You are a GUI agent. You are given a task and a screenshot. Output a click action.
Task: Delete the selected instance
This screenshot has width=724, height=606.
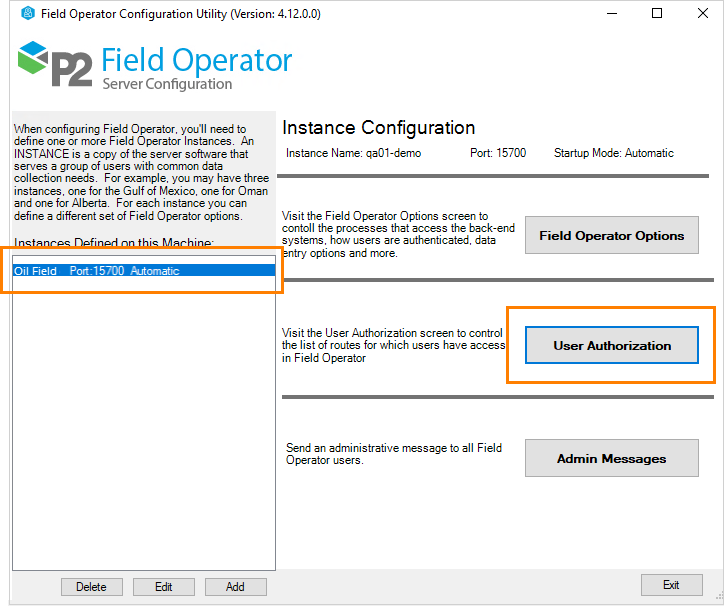pos(91,587)
